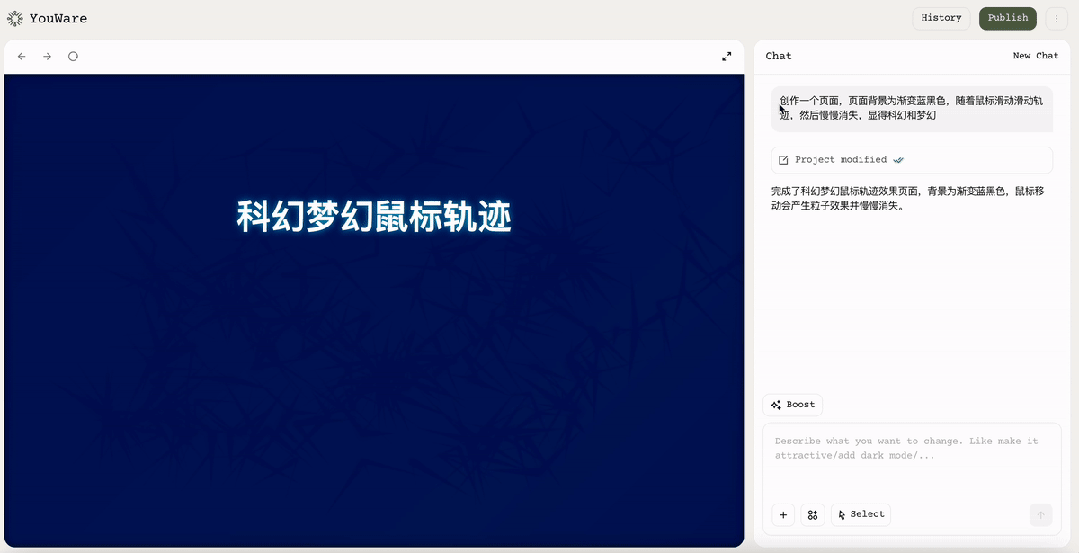Screen dimensions: 1079x553
Task: Start a New Chat
Action: [1035, 56]
